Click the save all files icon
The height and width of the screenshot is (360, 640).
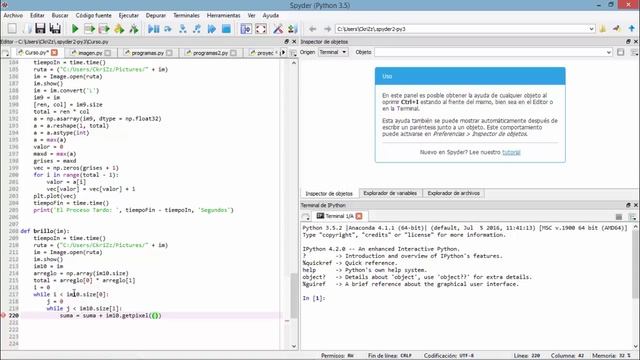tap(55, 29)
